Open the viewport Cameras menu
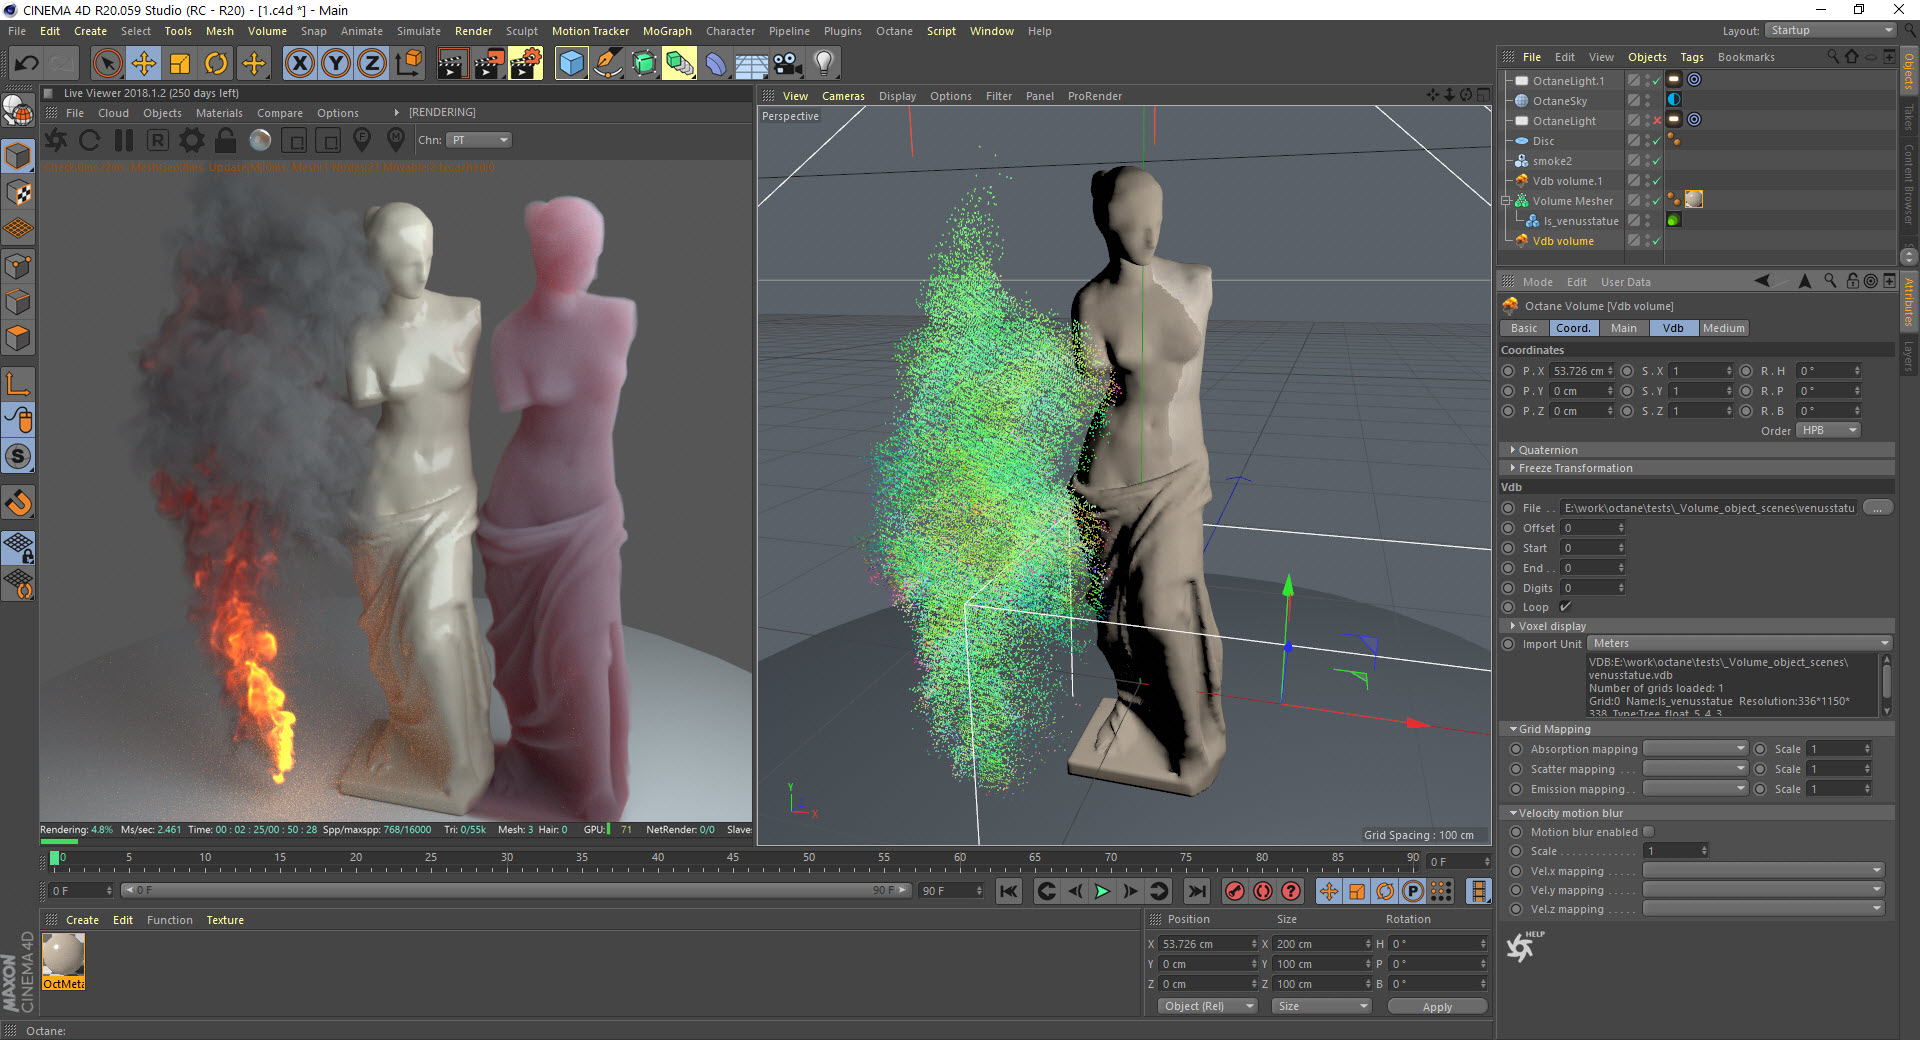The image size is (1920, 1040). (843, 96)
